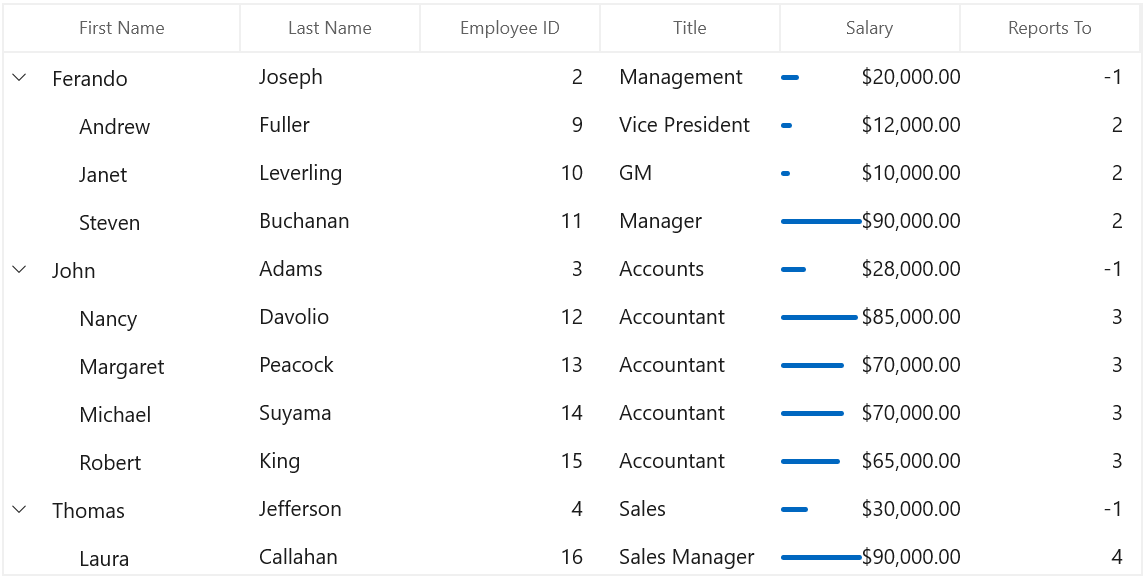Click salary value $30,000.00
1146x579 pixels.
pyautogui.click(x=911, y=509)
